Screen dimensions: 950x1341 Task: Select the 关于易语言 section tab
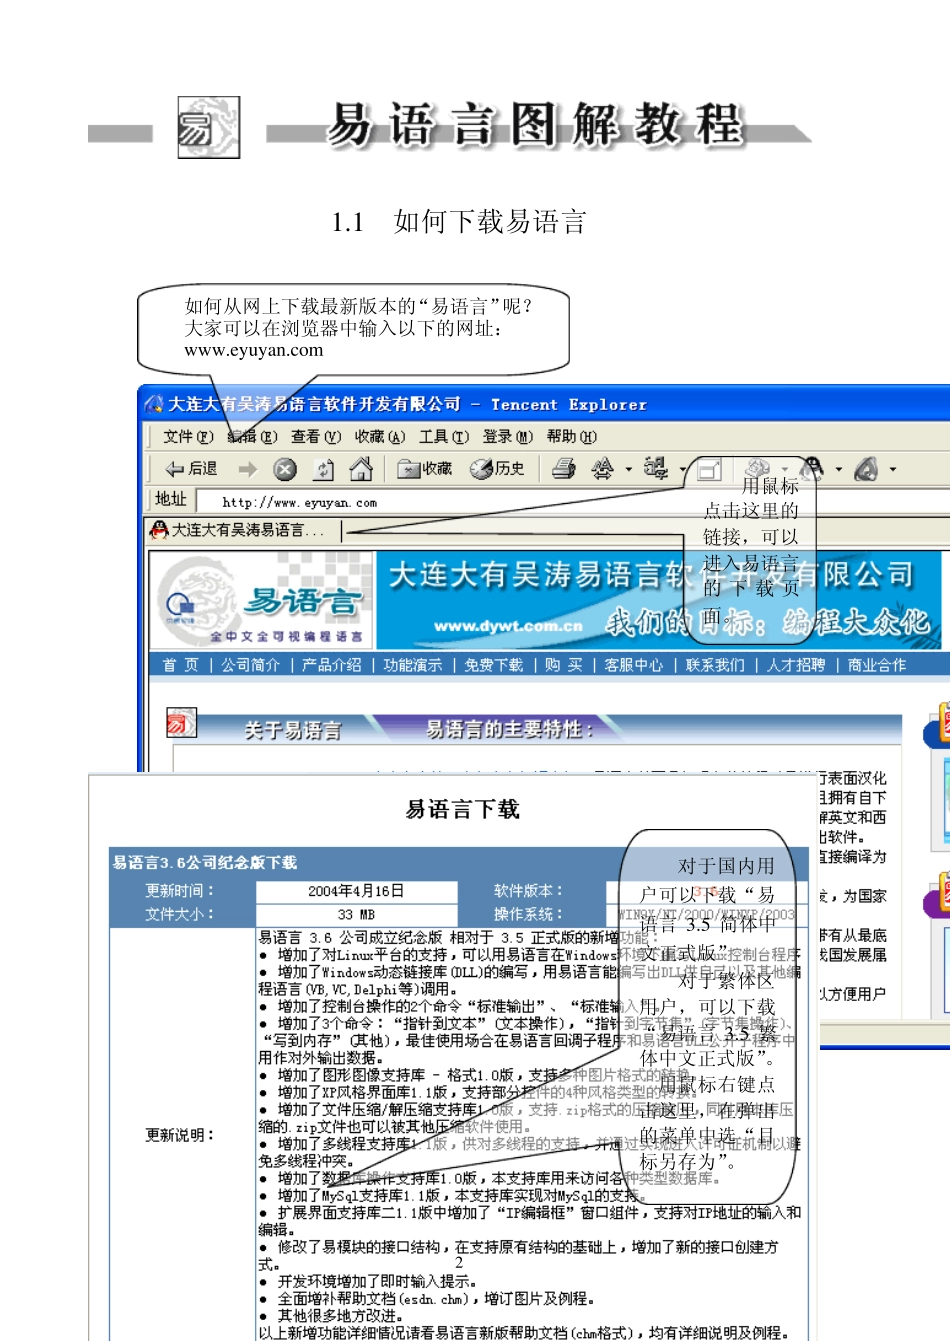(x=293, y=730)
